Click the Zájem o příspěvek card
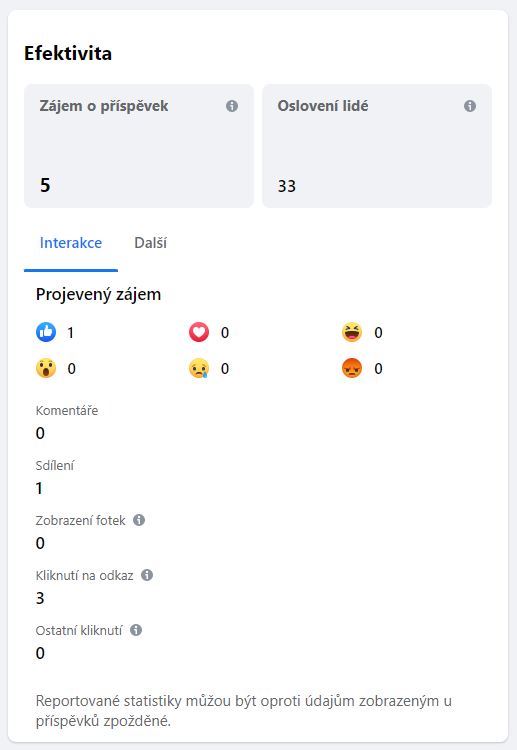The width and height of the screenshot is (517, 750). point(139,146)
